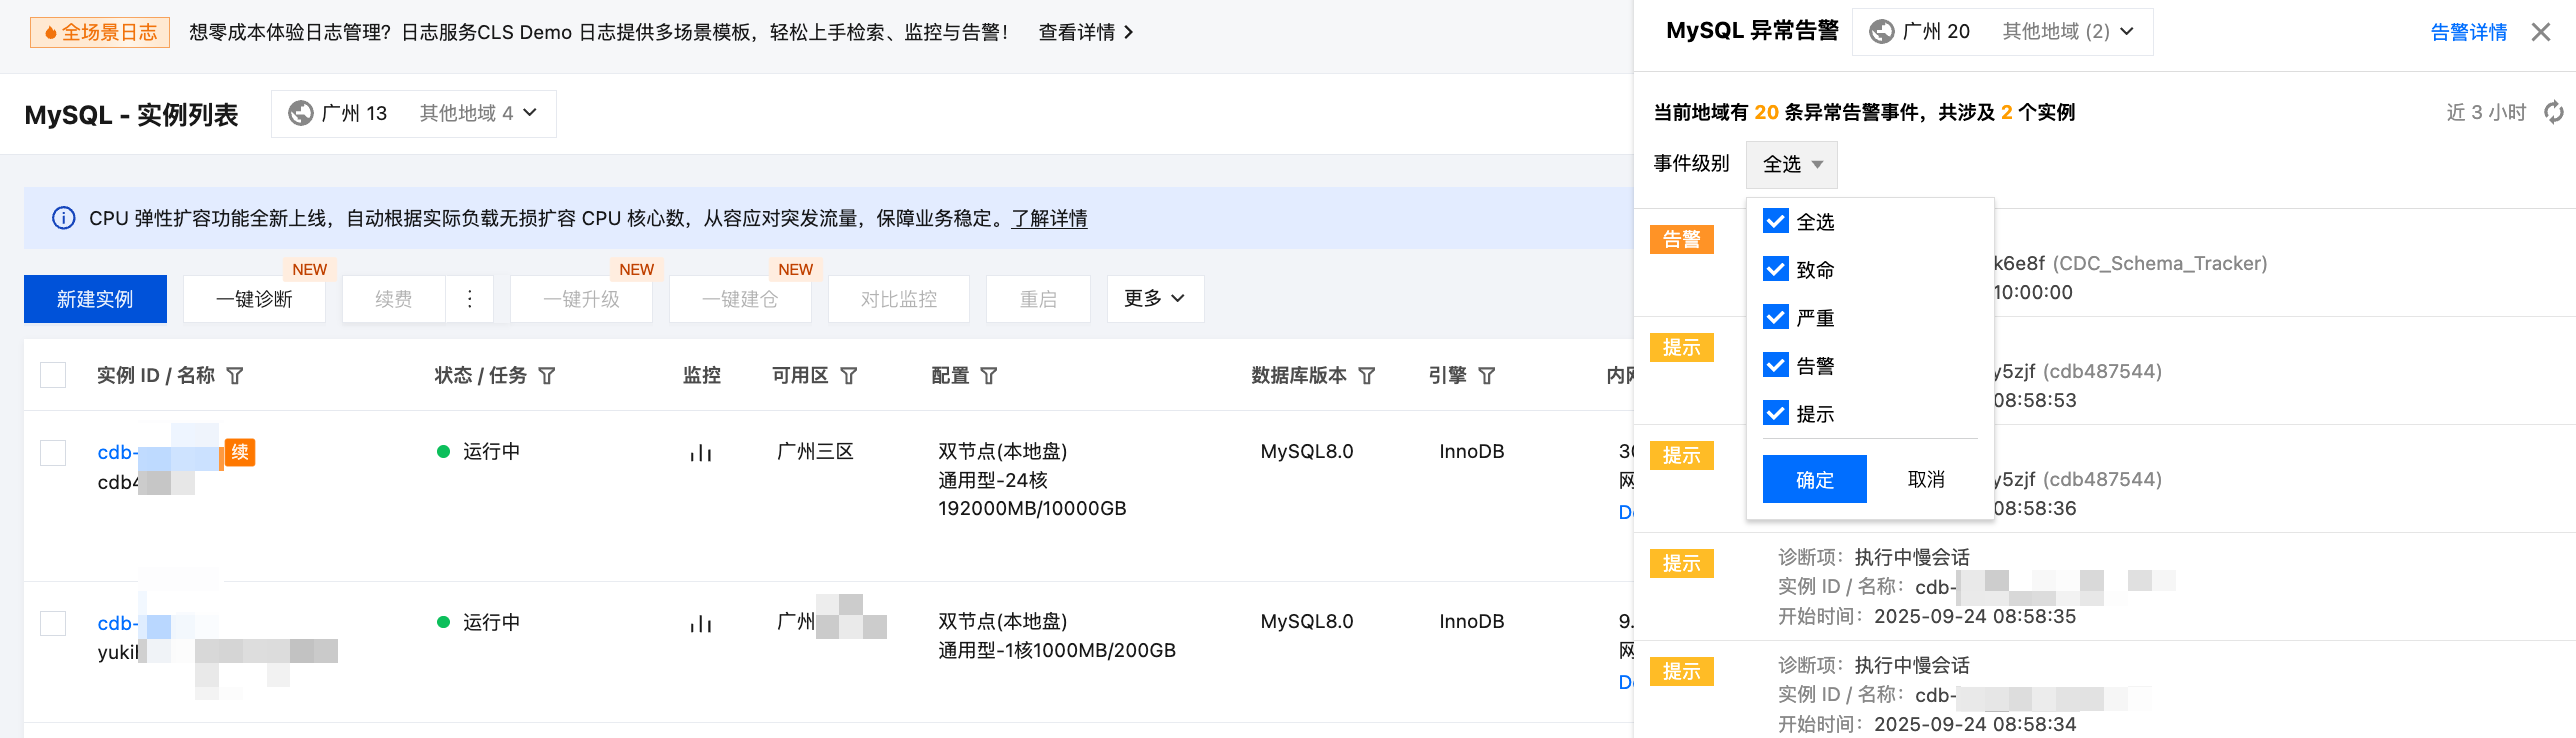
Task: Open the 了解详情 link in CPU notice
Action: click(x=1049, y=218)
